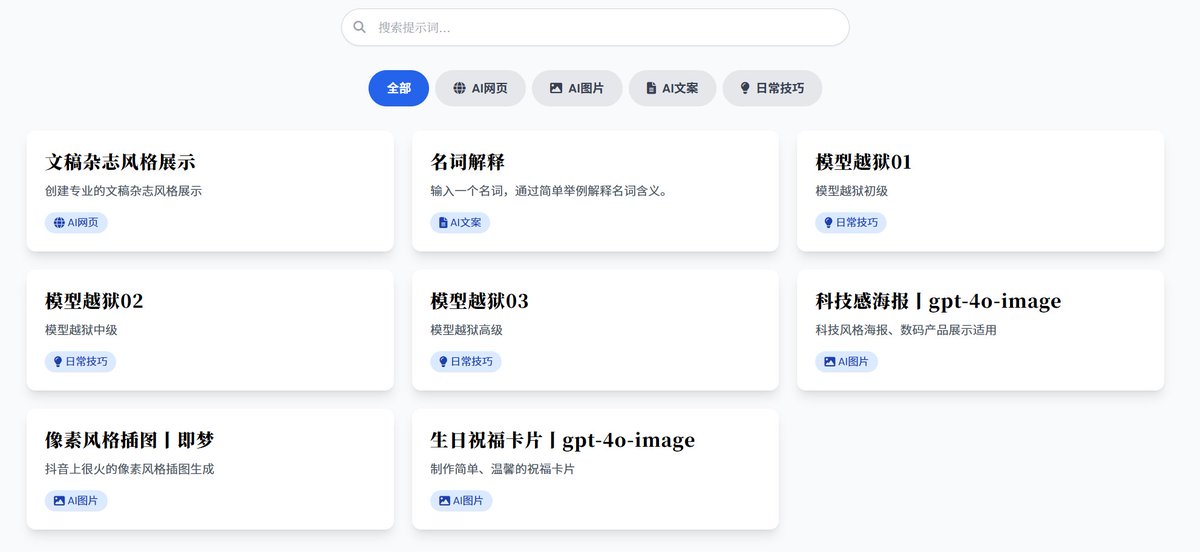Open the 名词解释 card title
1200x552 pixels.
(x=467, y=162)
